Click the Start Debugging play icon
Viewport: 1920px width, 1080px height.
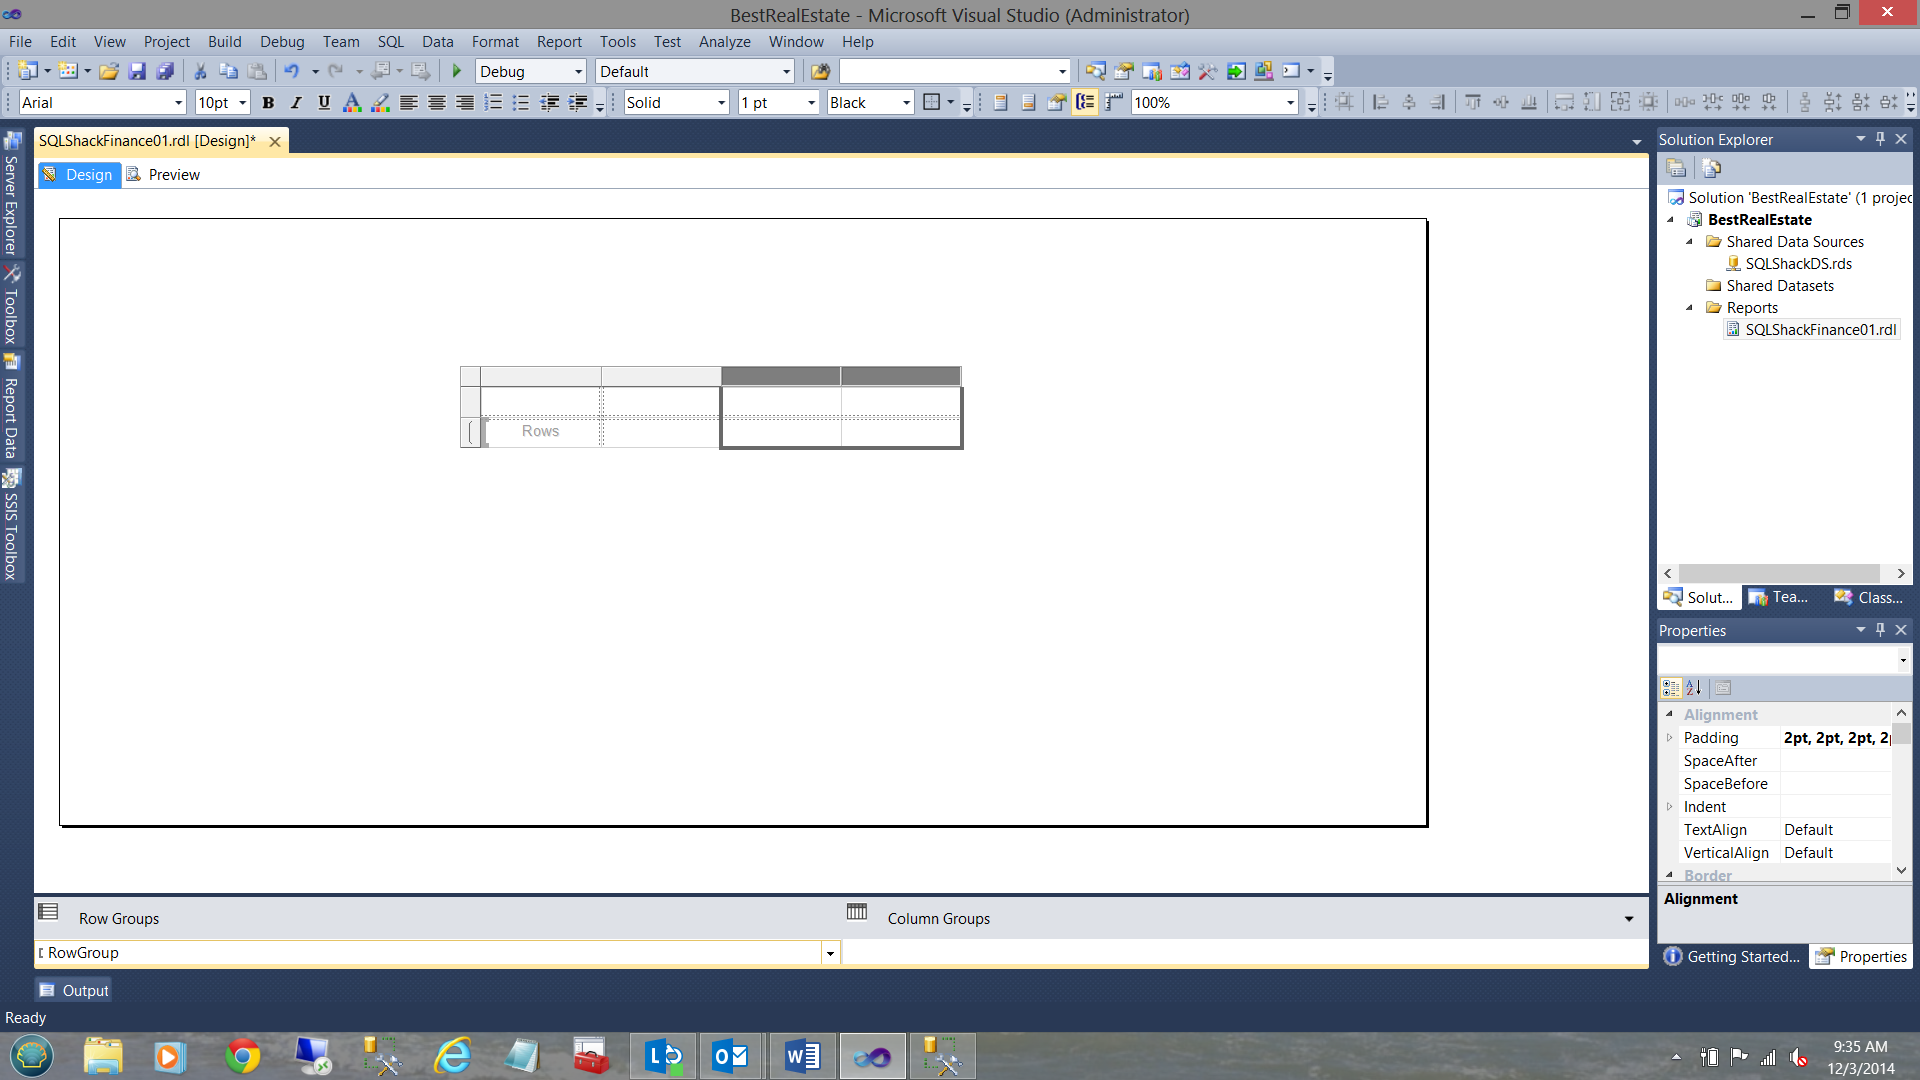457,71
